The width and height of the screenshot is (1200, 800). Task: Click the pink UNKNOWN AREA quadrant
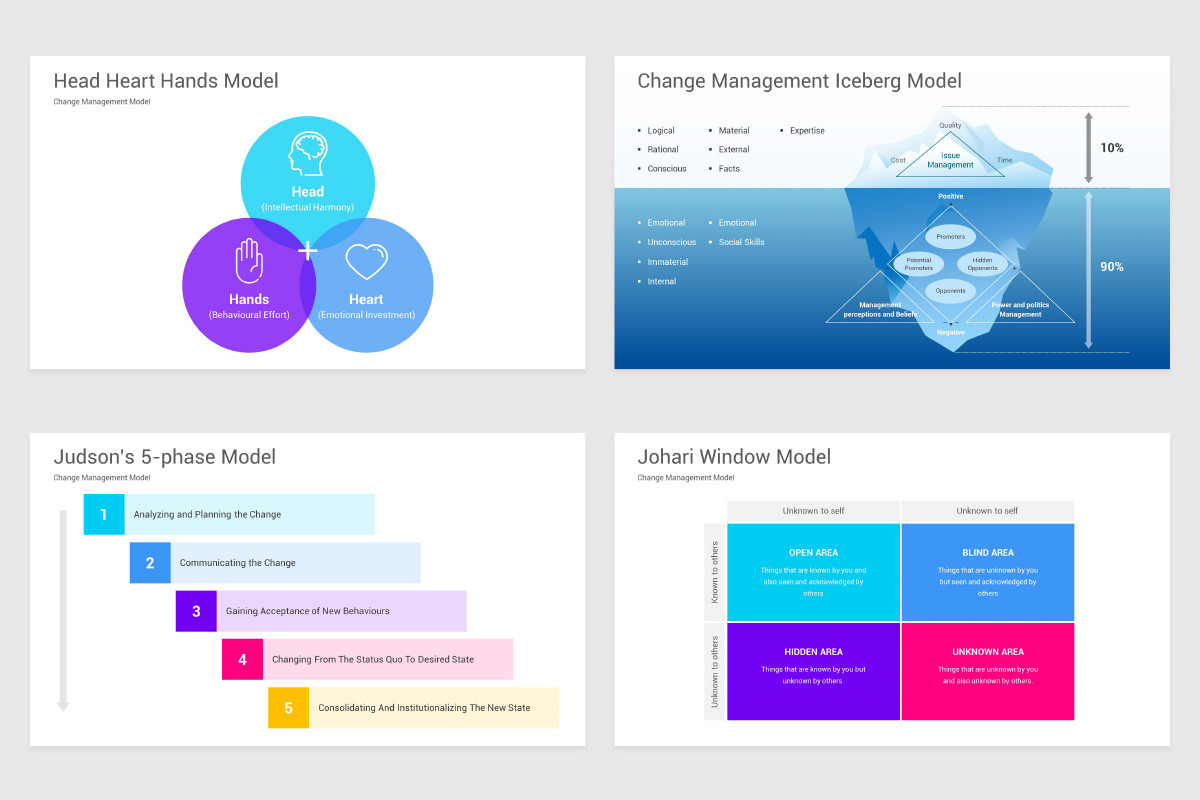tap(988, 671)
